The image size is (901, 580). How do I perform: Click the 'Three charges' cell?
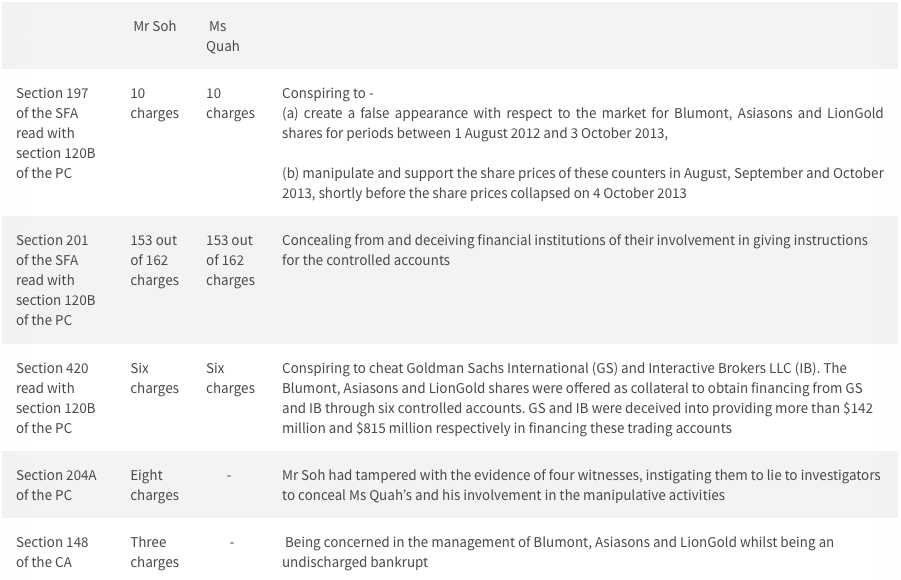[155, 552]
